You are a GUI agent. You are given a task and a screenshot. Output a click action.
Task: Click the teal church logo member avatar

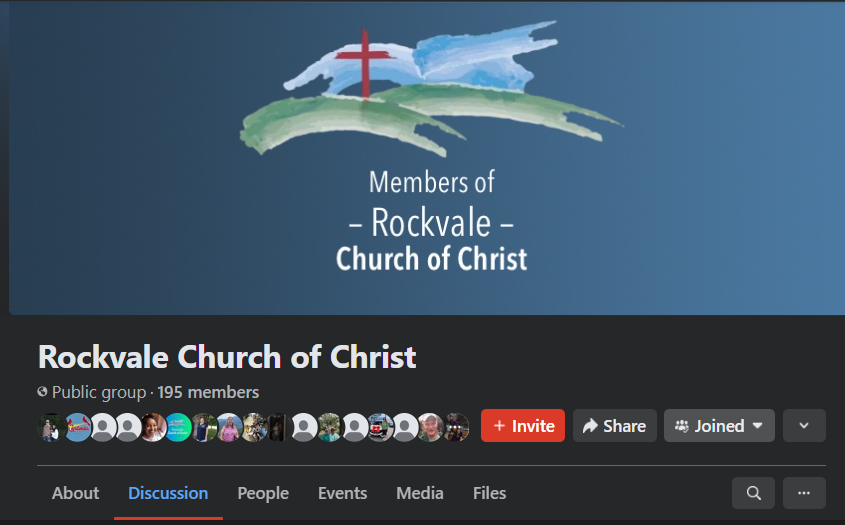178,427
